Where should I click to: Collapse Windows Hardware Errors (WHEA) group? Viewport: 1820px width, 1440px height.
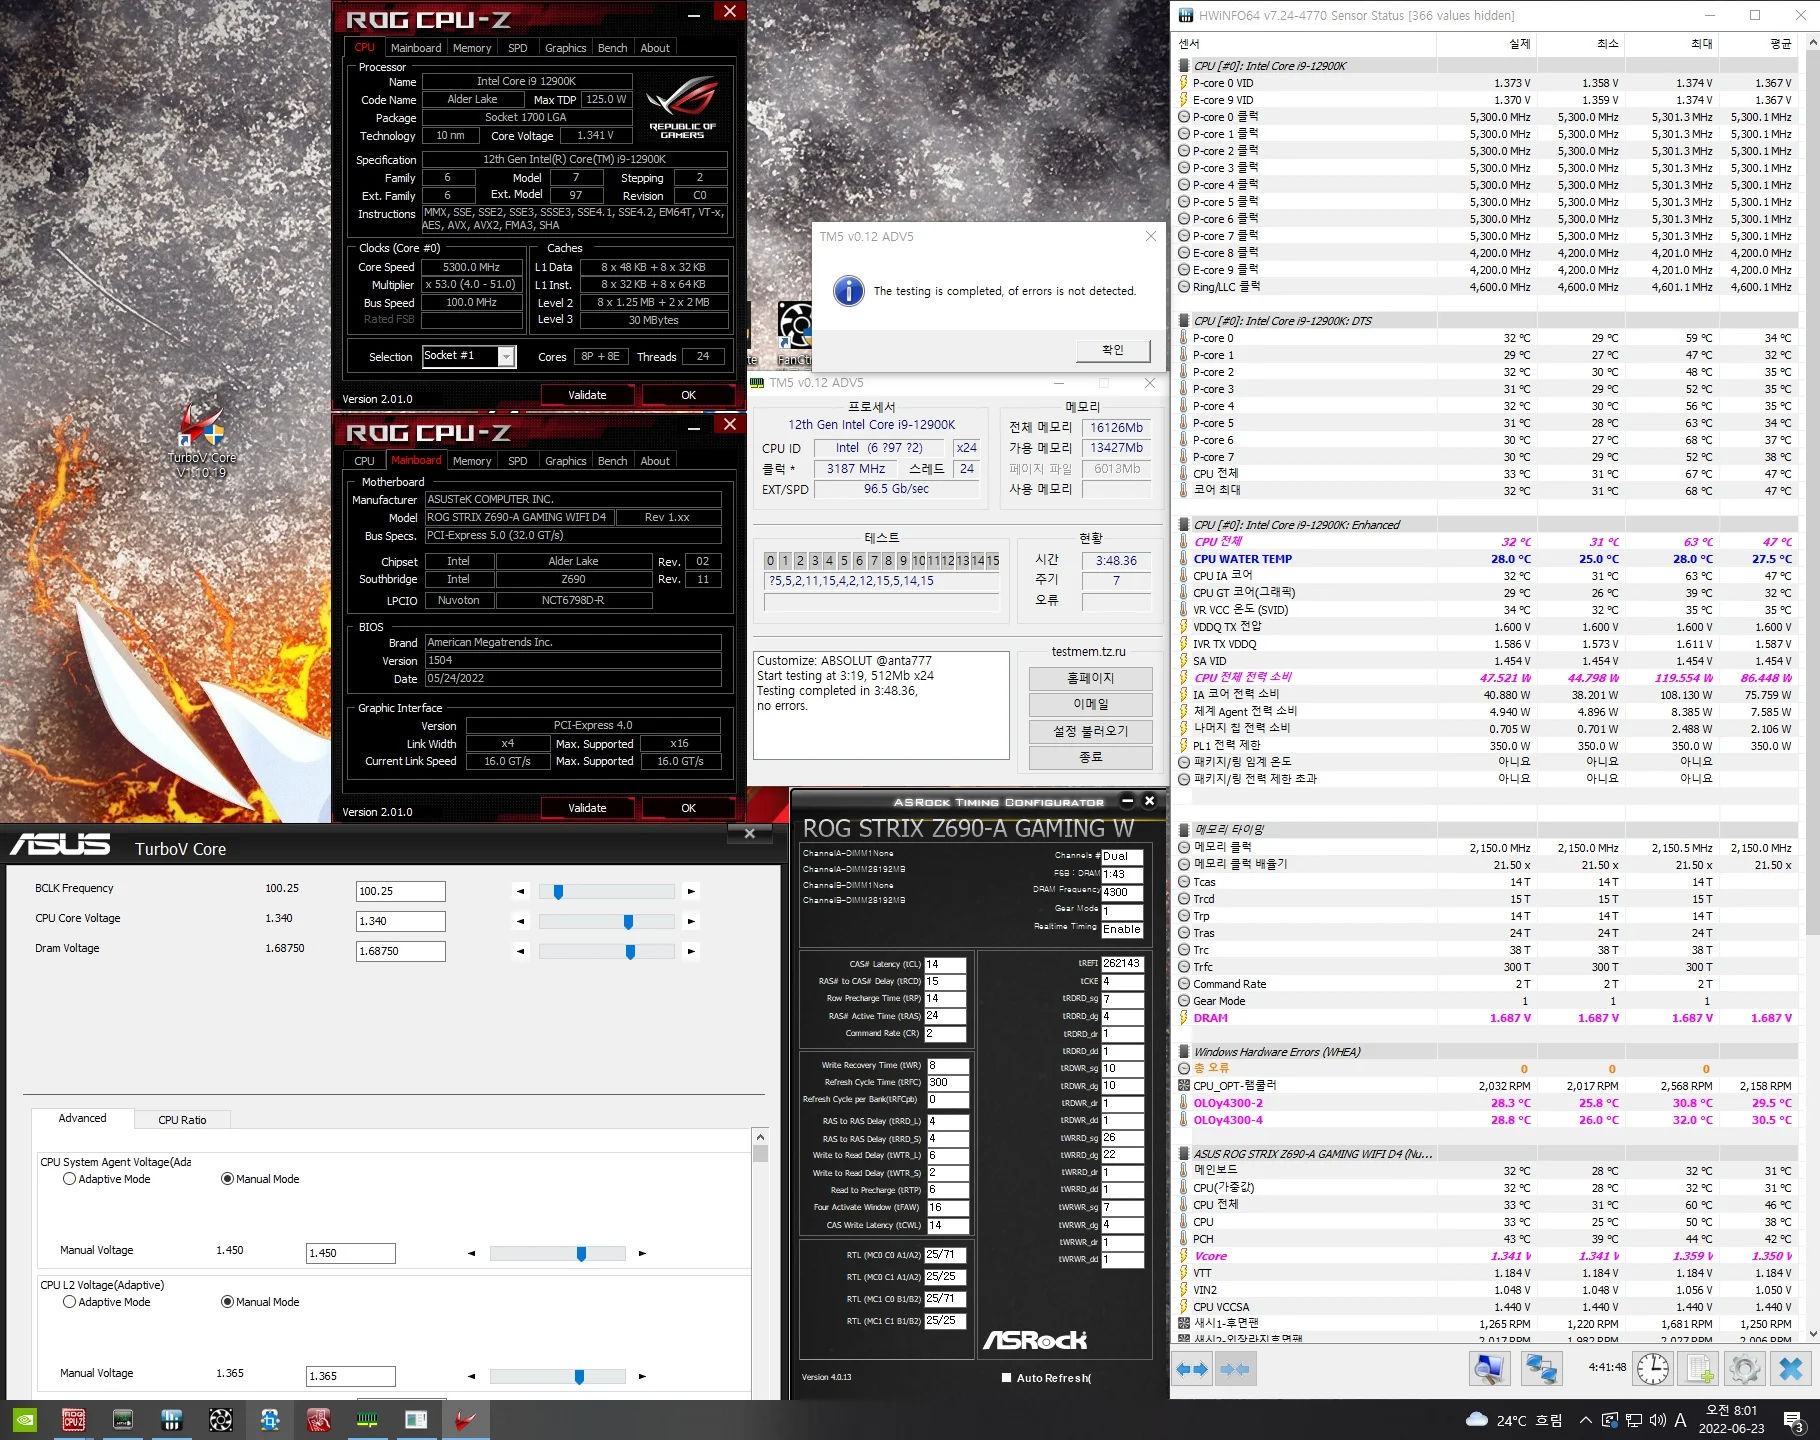(1184, 1052)
